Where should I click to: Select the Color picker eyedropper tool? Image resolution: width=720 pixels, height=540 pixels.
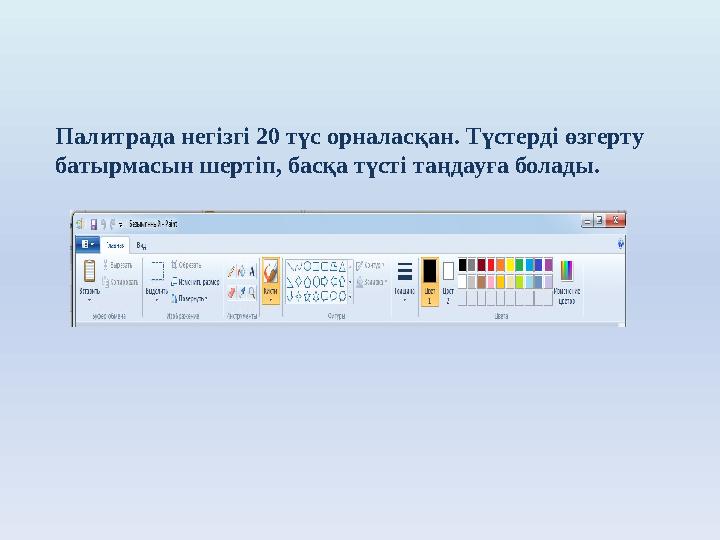pyautogui.click(x=242, y=292)
